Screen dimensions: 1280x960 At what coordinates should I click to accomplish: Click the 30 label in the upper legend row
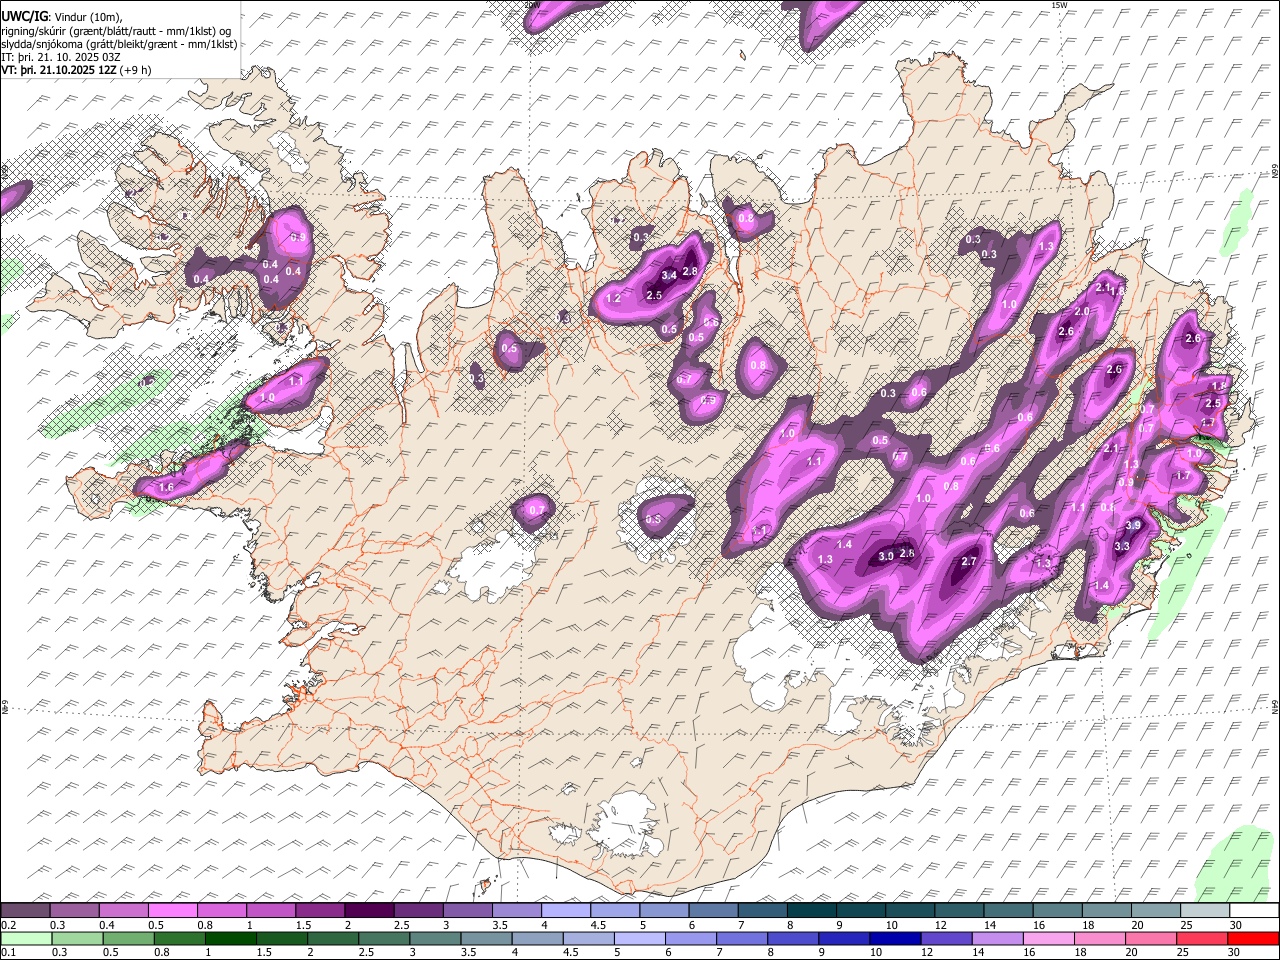(1235, 925)
